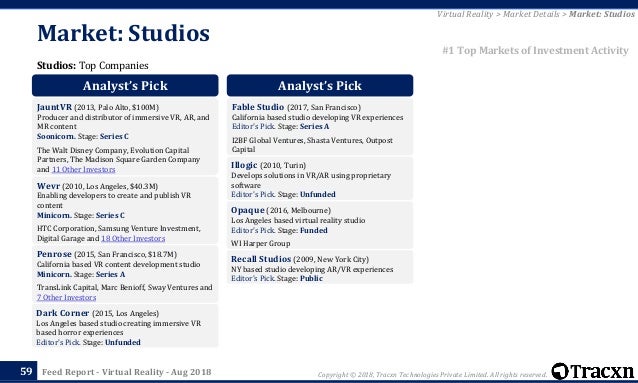The width and height of the screenshot is (638, 383).
Task: Click 'Market Details' in the breadcrumb
Action: click(x=531, y=14)
